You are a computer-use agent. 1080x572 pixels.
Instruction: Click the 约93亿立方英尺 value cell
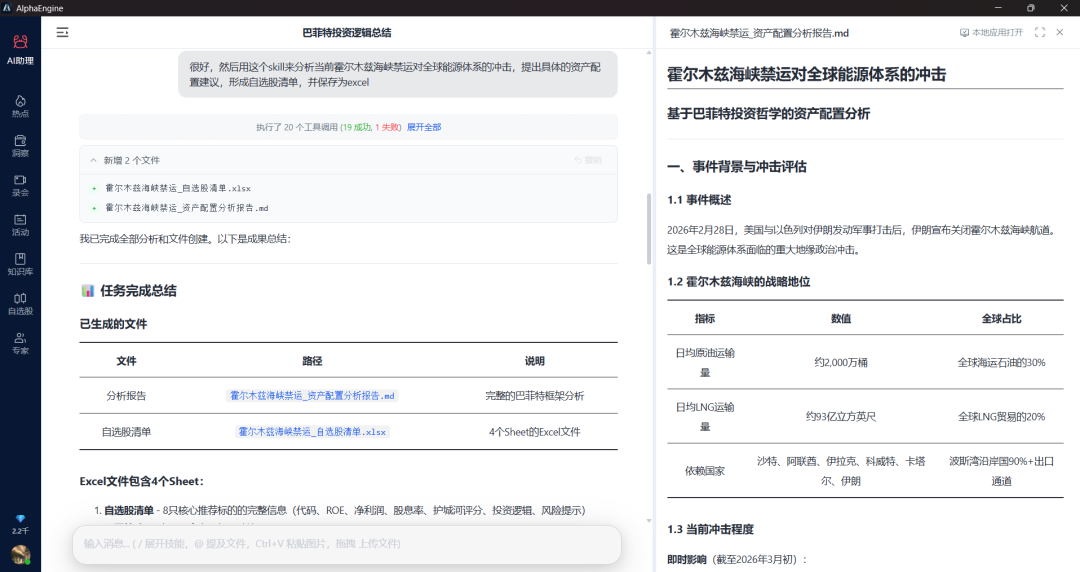(840, 416)
